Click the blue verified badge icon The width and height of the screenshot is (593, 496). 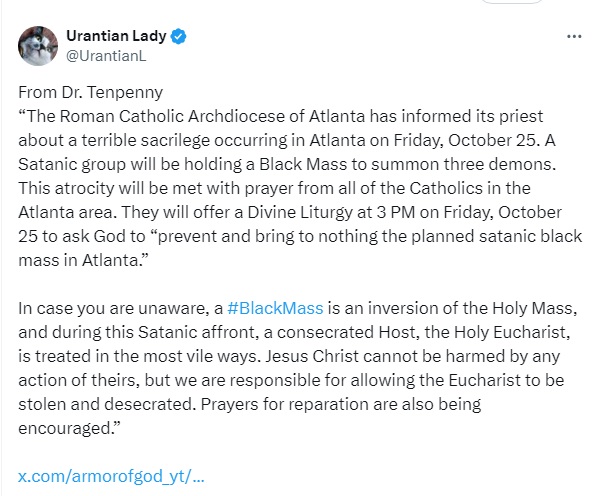tap(178, 37)
